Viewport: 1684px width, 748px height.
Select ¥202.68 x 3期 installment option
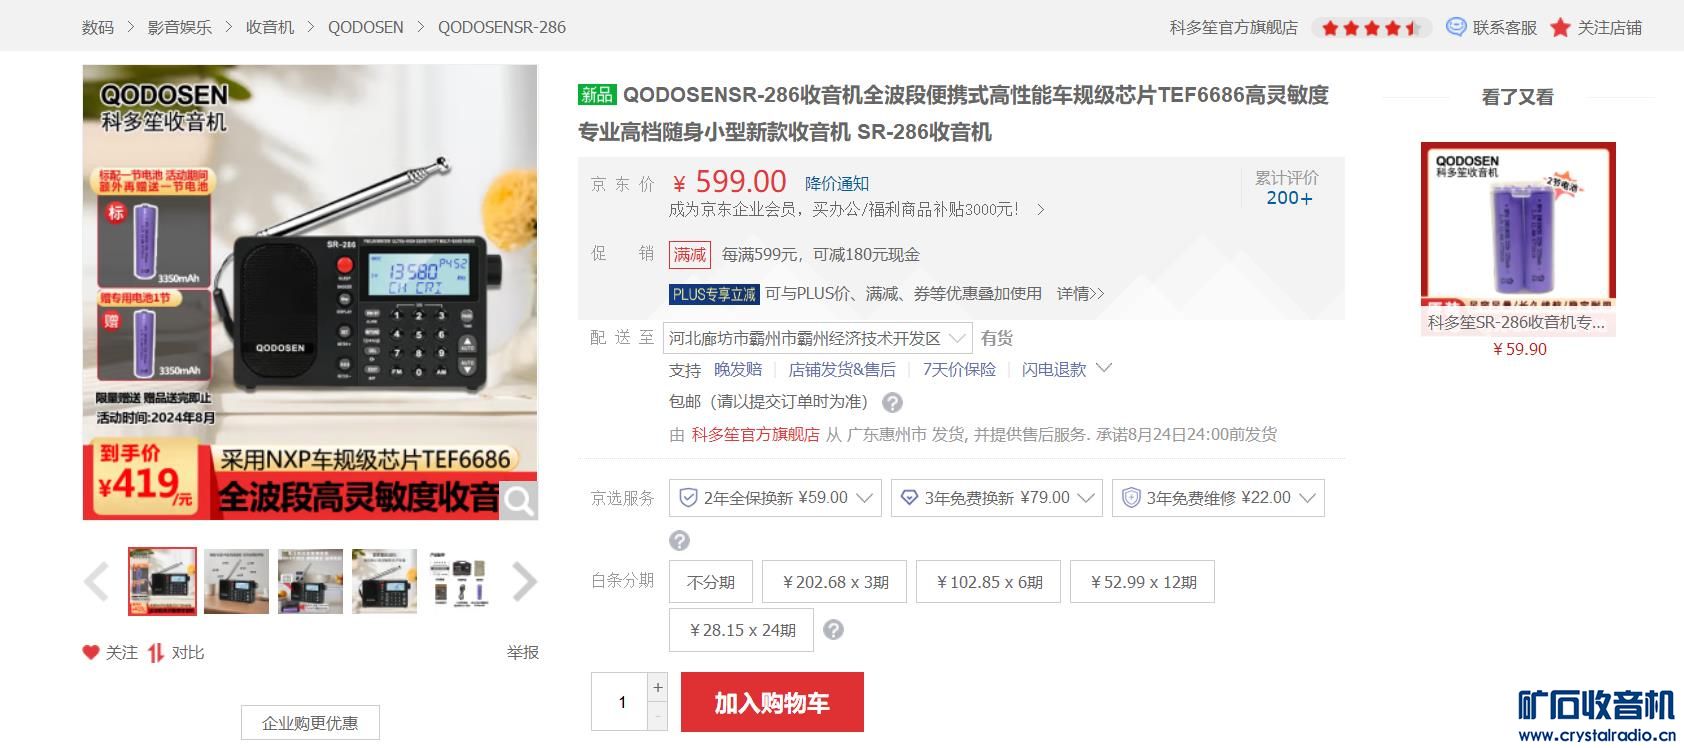pyautogui.click(x=835, y=582)
